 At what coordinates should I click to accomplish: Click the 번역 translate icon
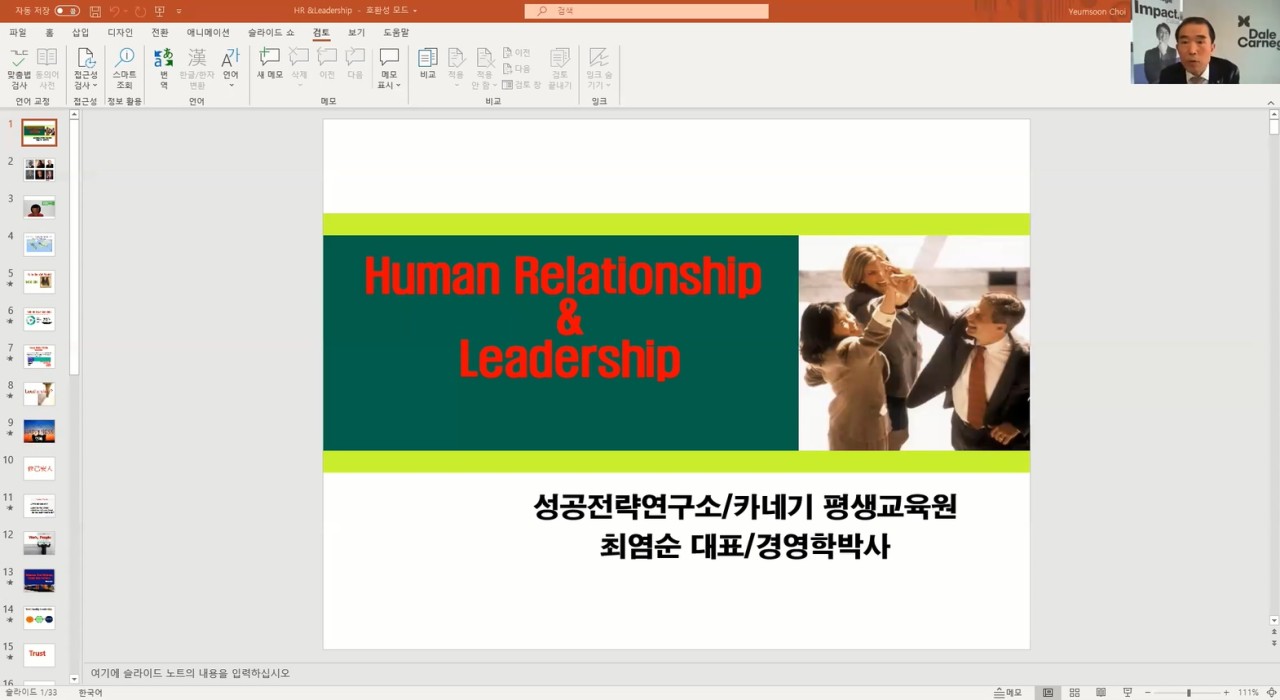164,69
